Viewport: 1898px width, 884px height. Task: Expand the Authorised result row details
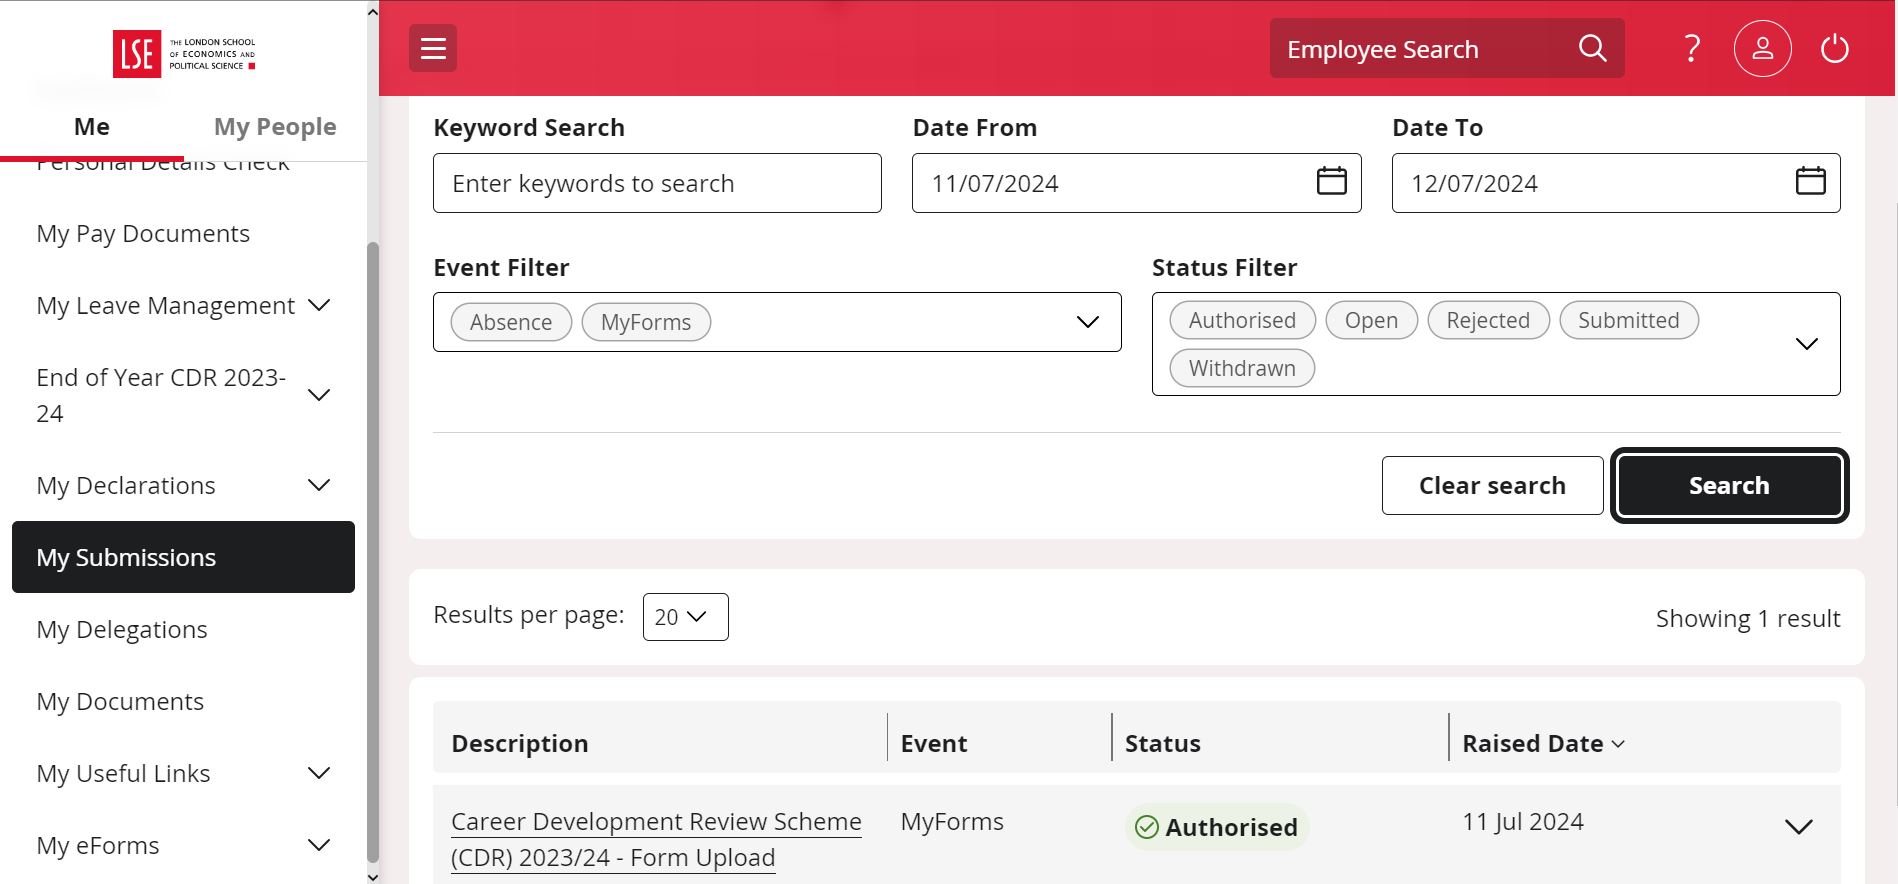(1798, 827)
